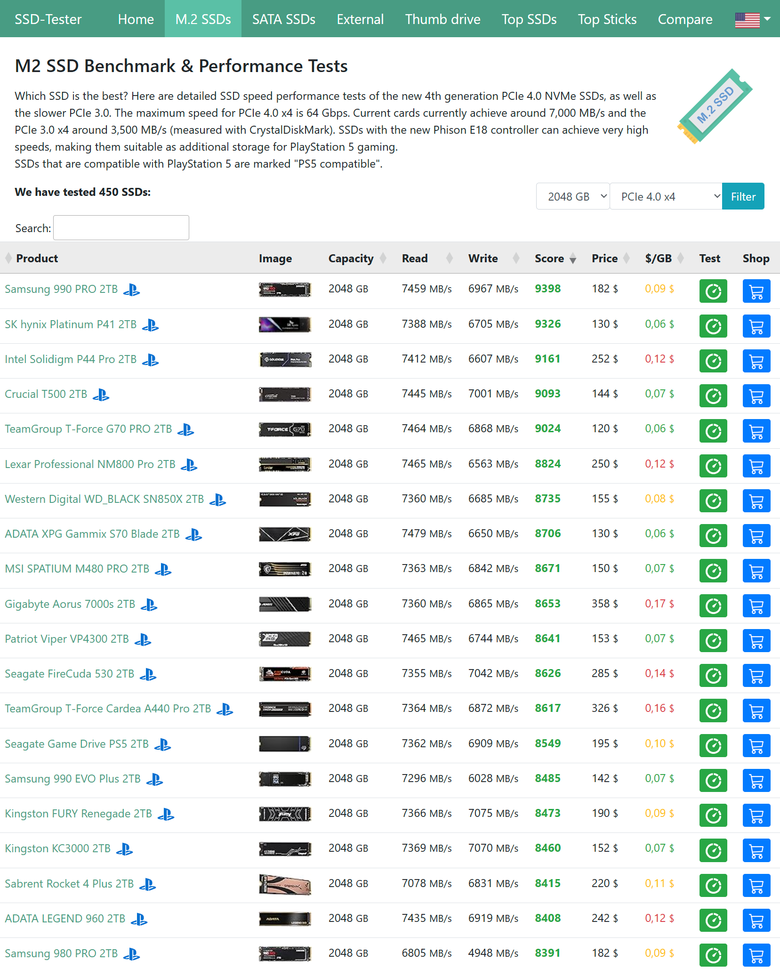The width and height of the screenshot is (780, 969).
Task: Open the language flag dropdown
Action: (752, 20)
